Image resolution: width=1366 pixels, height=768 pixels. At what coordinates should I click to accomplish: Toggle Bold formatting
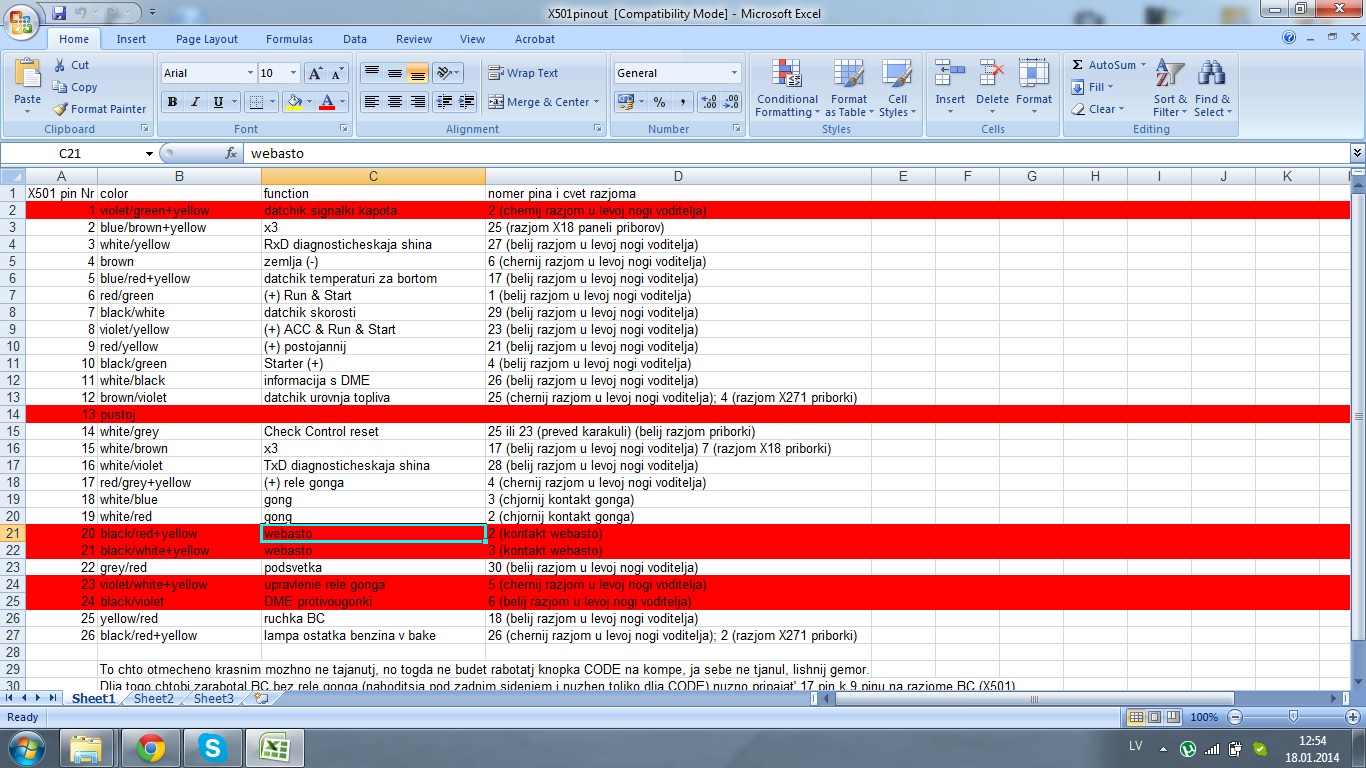(x=172, y=102)
